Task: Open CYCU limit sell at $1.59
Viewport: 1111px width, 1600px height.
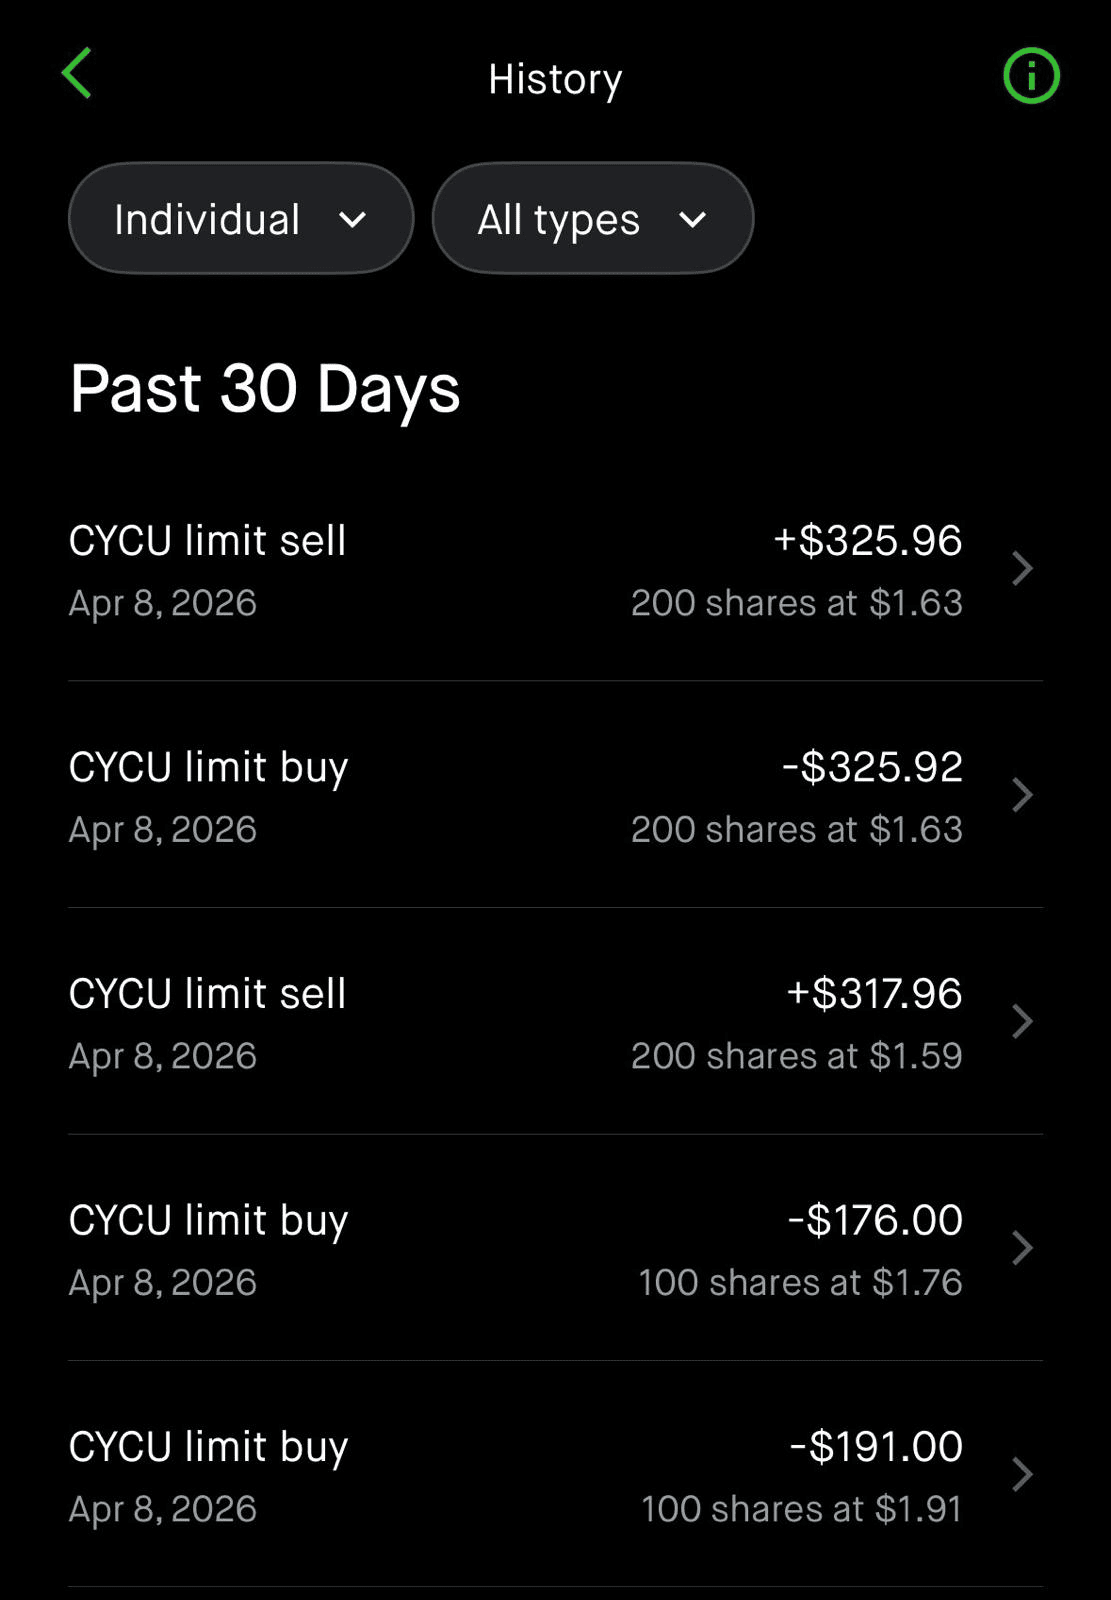Action: [208, 994]
